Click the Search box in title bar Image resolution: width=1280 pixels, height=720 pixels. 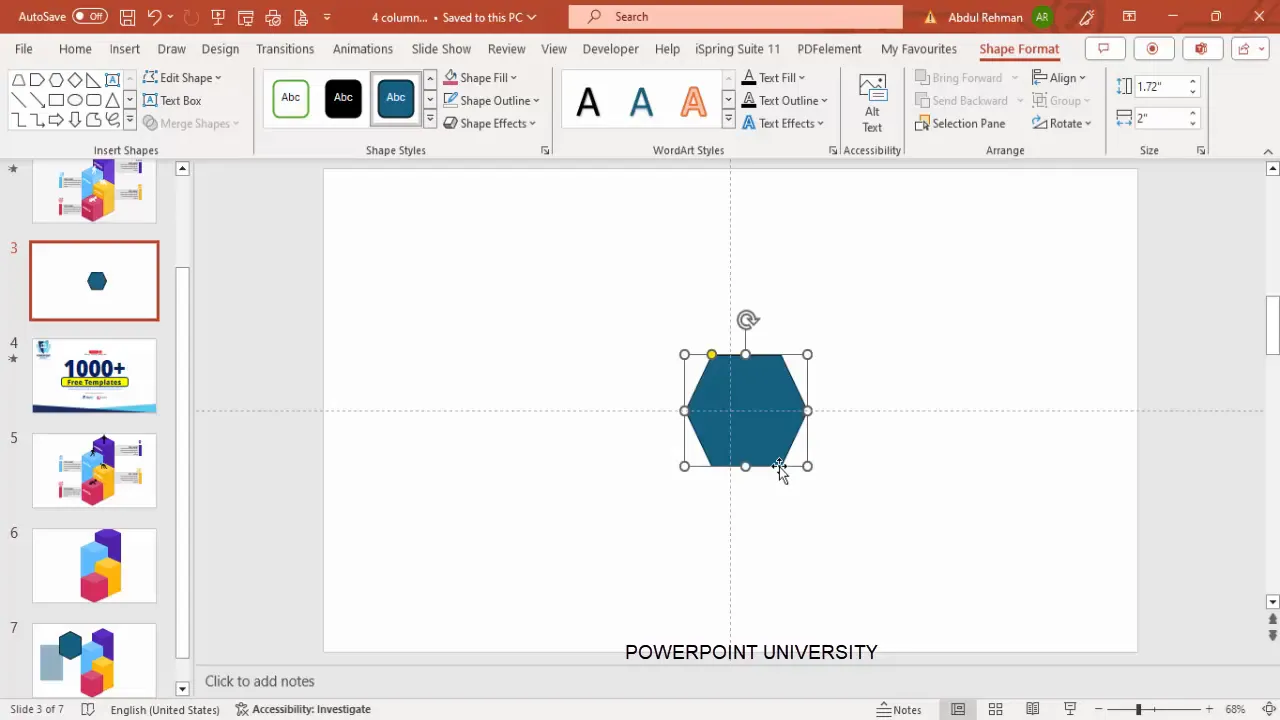click(735, 17)
